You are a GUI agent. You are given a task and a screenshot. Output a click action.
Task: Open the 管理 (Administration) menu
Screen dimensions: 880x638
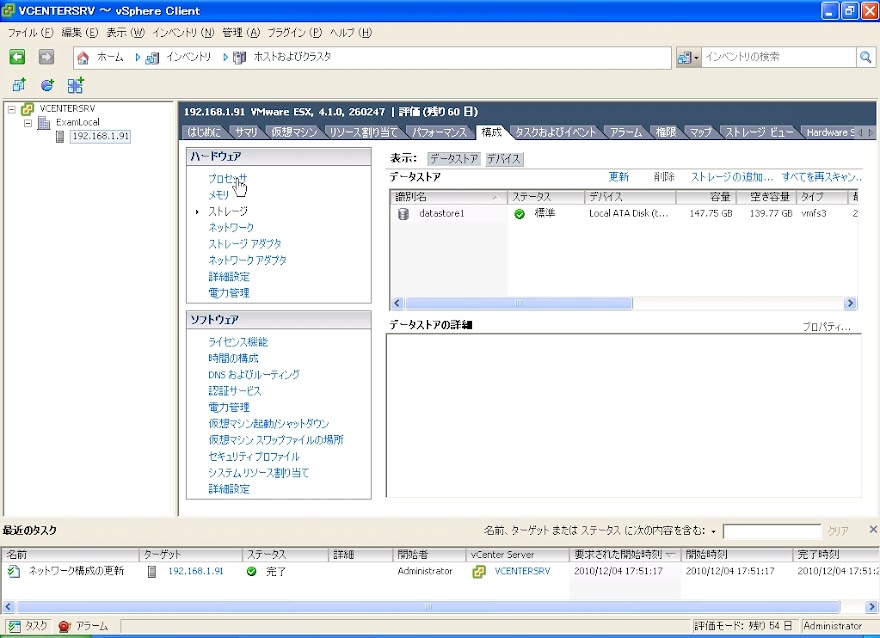click(x=241, y=33)
